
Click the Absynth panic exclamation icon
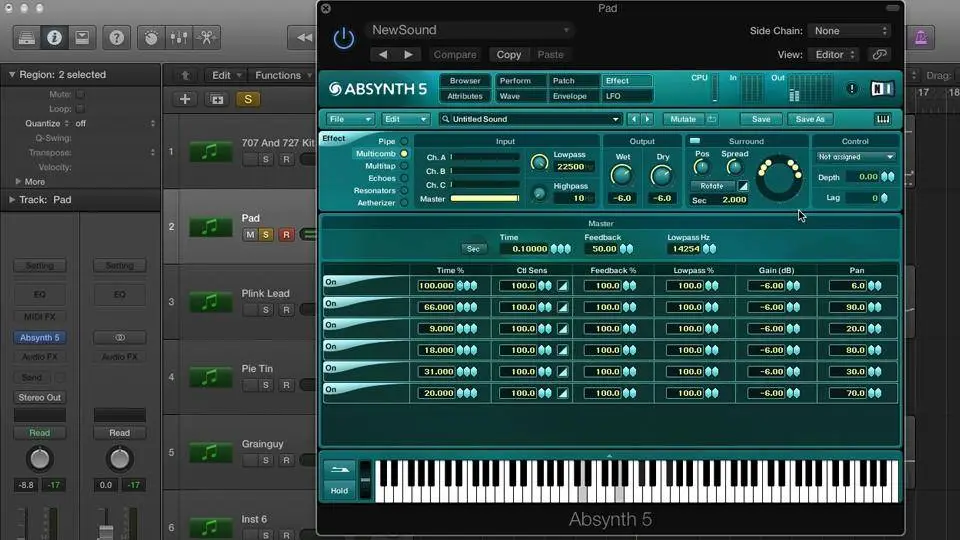(x=852, y=88)
